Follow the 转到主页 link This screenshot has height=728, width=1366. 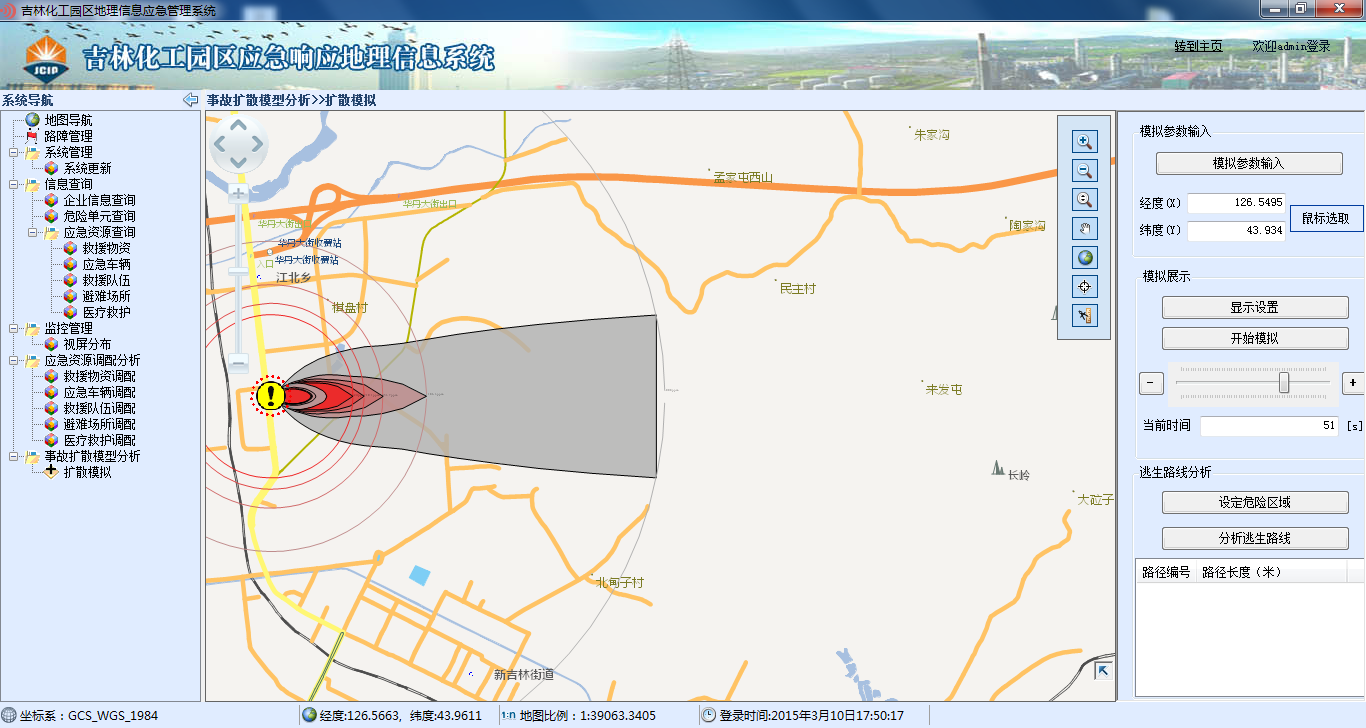pyautogui.click(x=1198, y=46)
